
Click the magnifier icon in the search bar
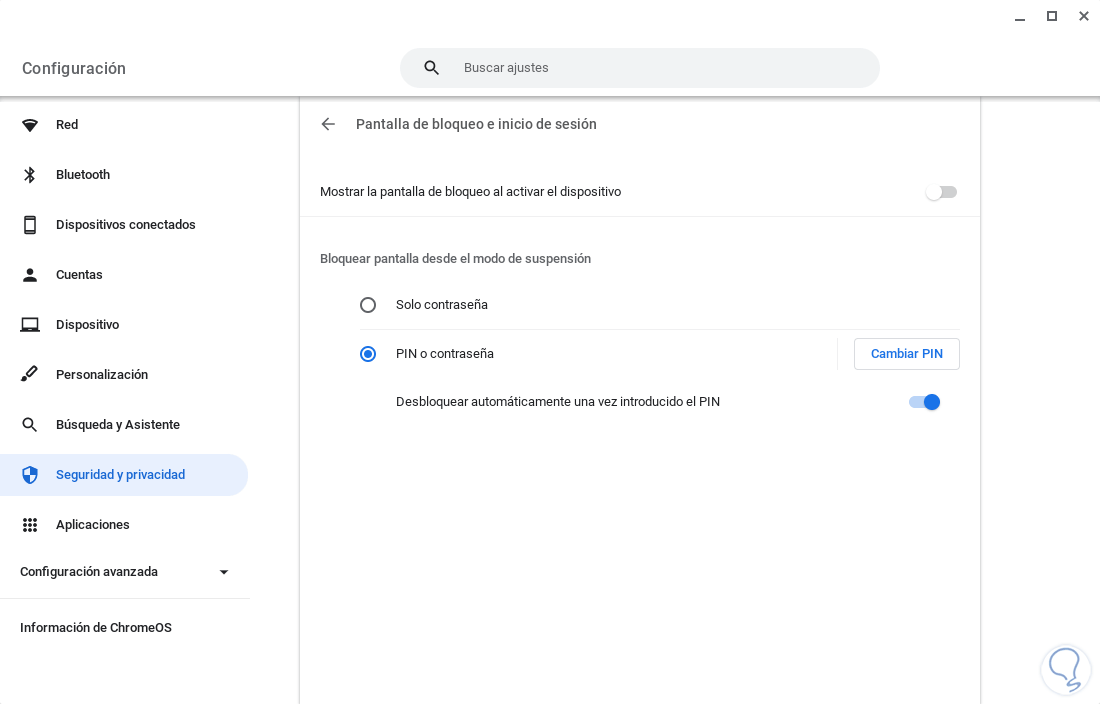pos(432,68)
